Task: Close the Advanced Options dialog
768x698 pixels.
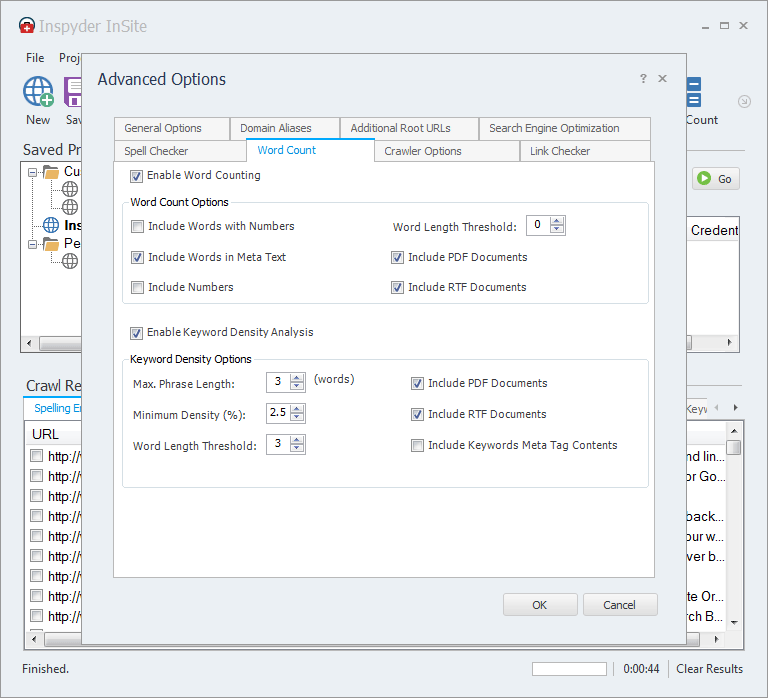Action: click(662, 78)
